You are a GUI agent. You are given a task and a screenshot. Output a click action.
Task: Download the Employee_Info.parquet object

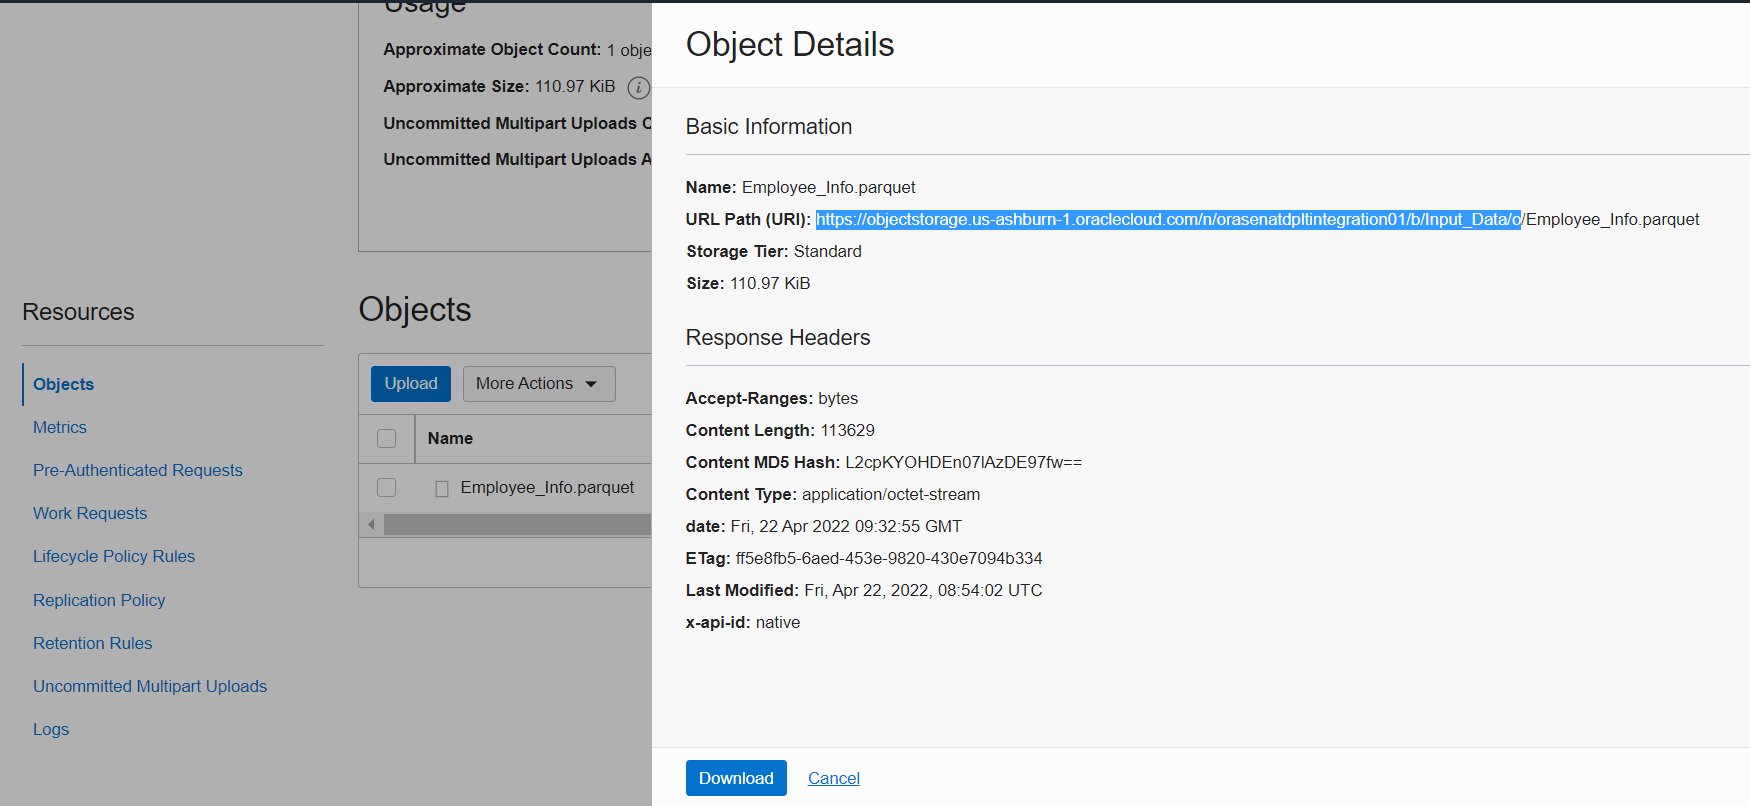click(x=735, y=778)
